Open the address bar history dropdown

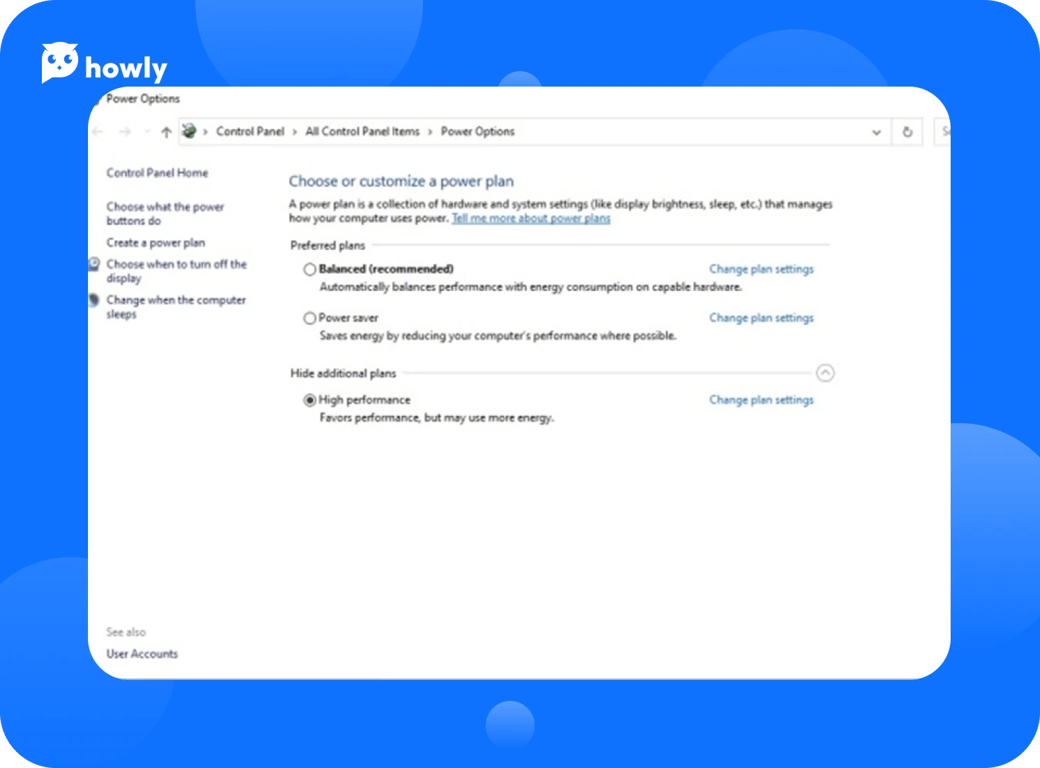876,132
